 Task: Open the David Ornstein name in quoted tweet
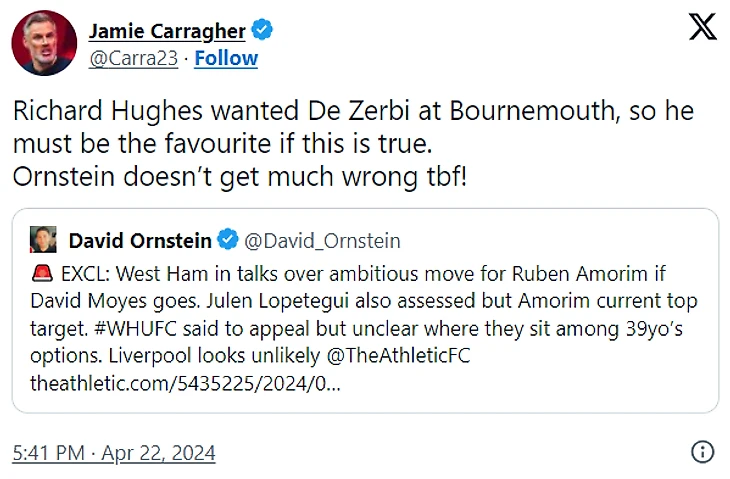140,240
